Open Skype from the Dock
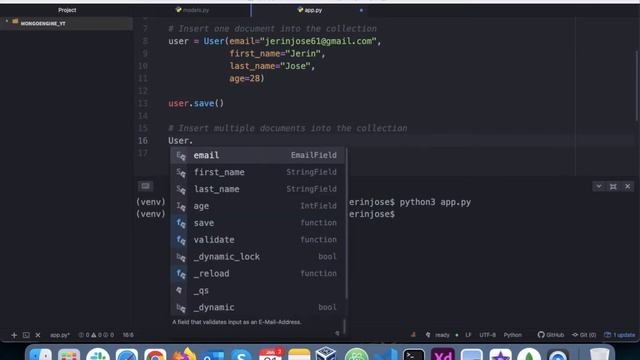 241,355
